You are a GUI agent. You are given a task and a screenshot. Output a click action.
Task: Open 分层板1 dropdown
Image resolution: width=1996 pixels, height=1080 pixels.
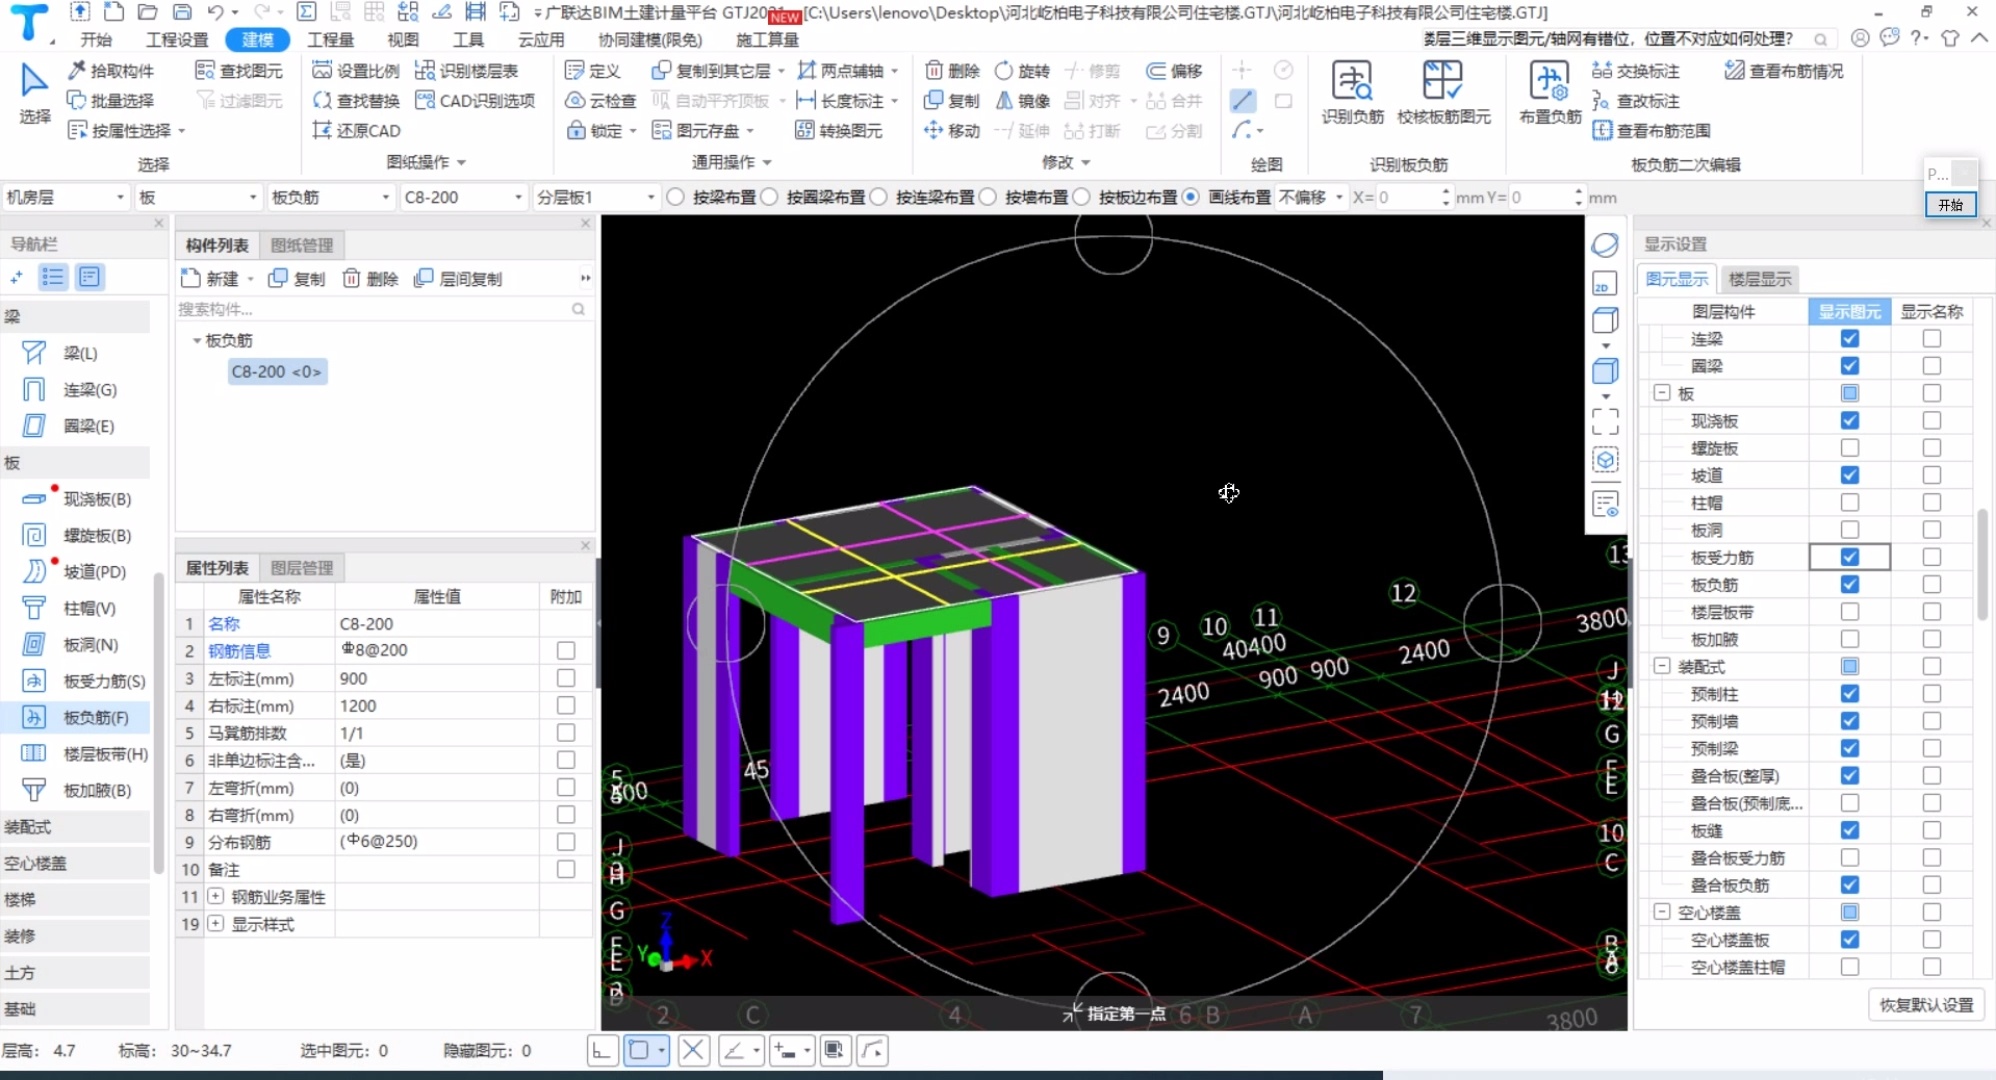click(595, 197)
